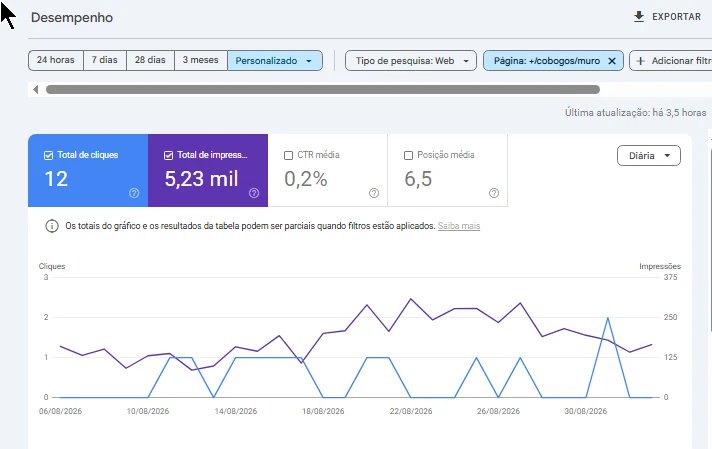Open help for Total de cliques

click(134, 193)
